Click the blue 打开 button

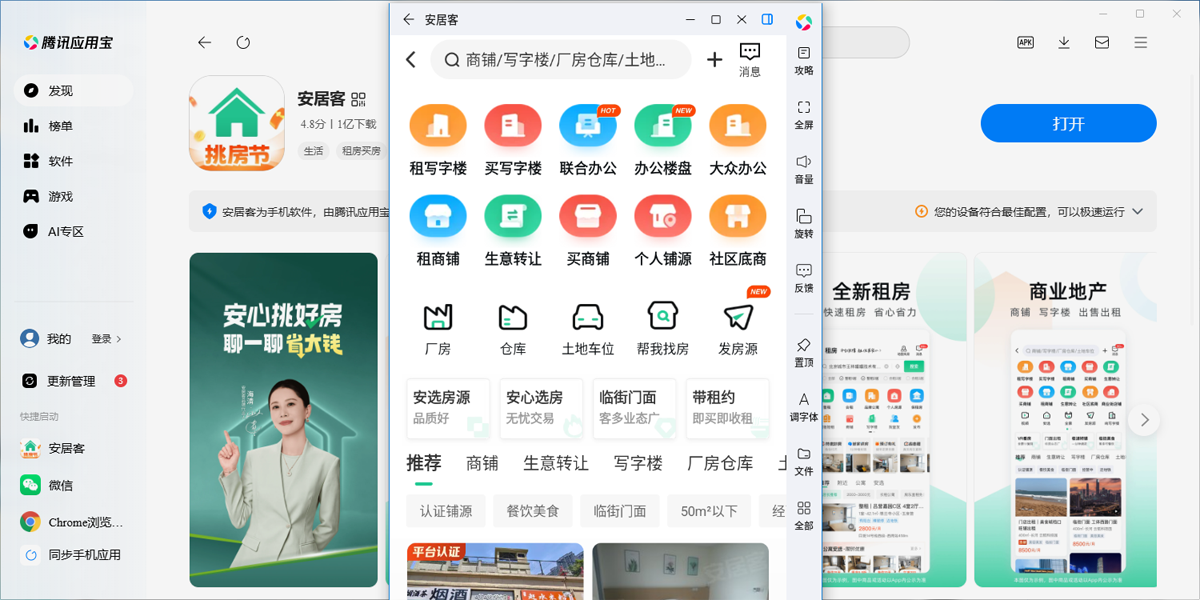pyautogui.click(x=1068, y=124)
